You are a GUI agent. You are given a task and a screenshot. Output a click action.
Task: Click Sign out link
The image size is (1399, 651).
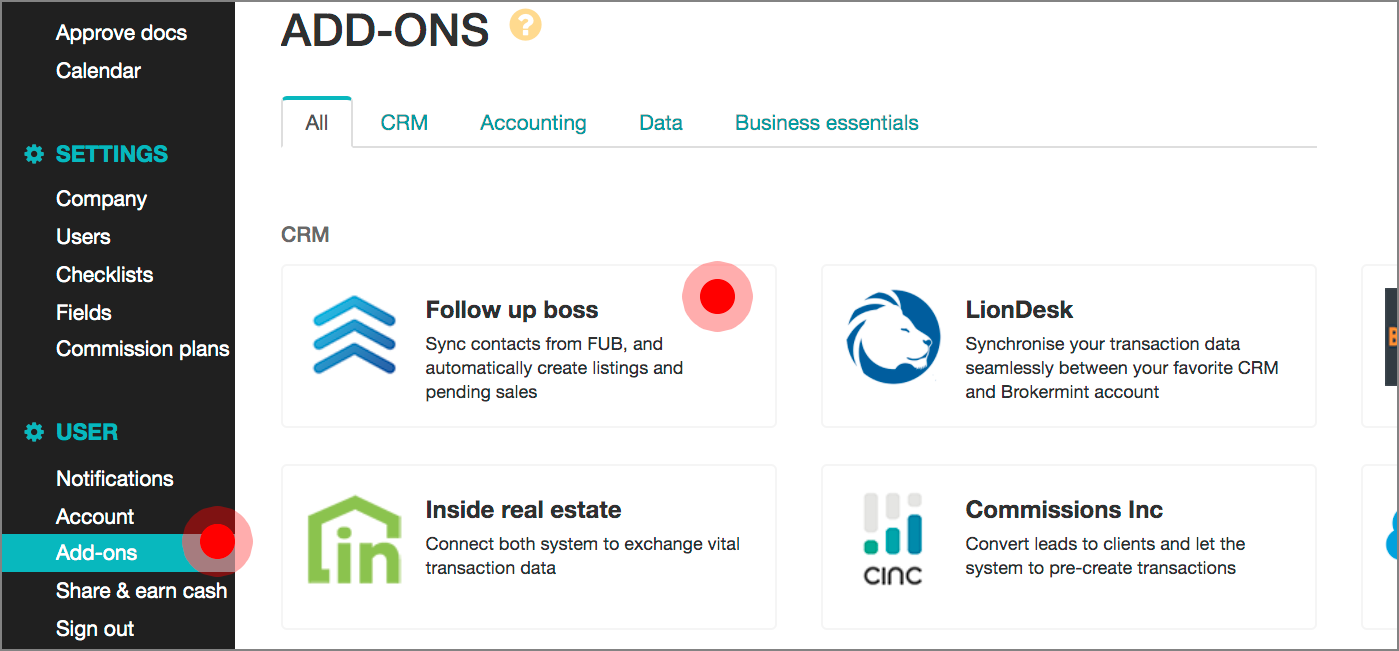click(x=95, y=629)
